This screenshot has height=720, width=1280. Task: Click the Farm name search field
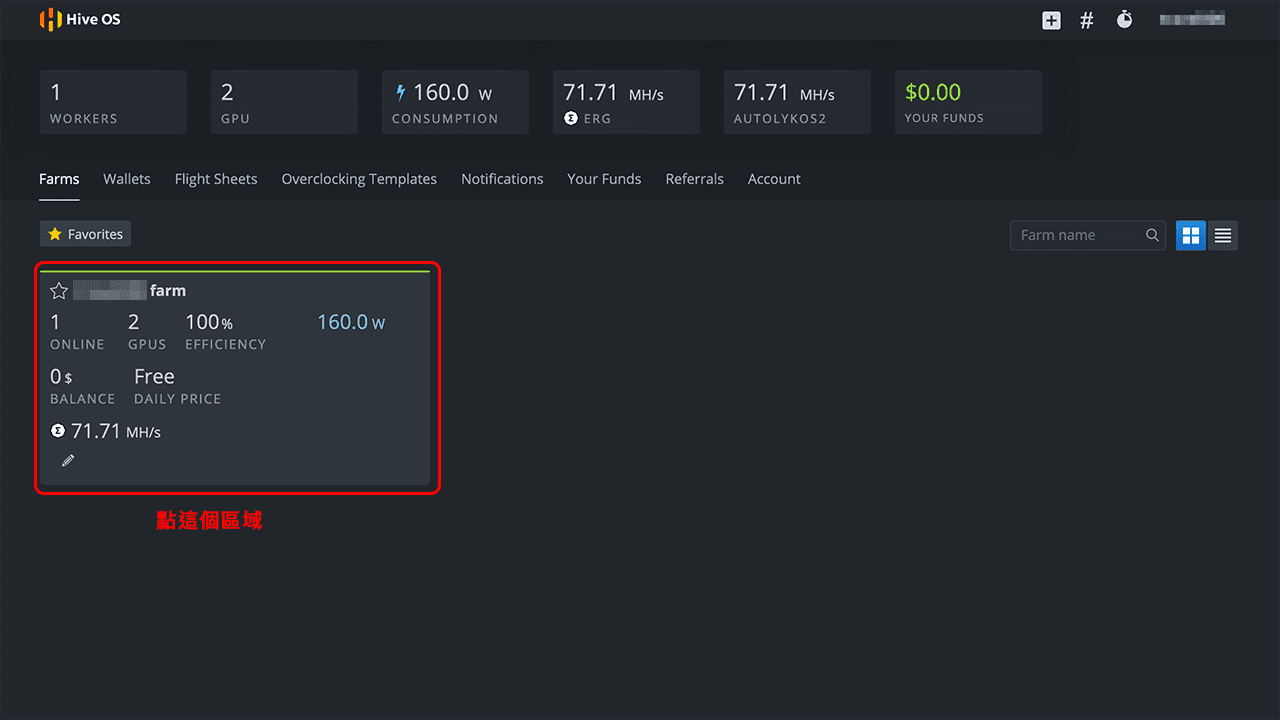[x=1078, y=235]
